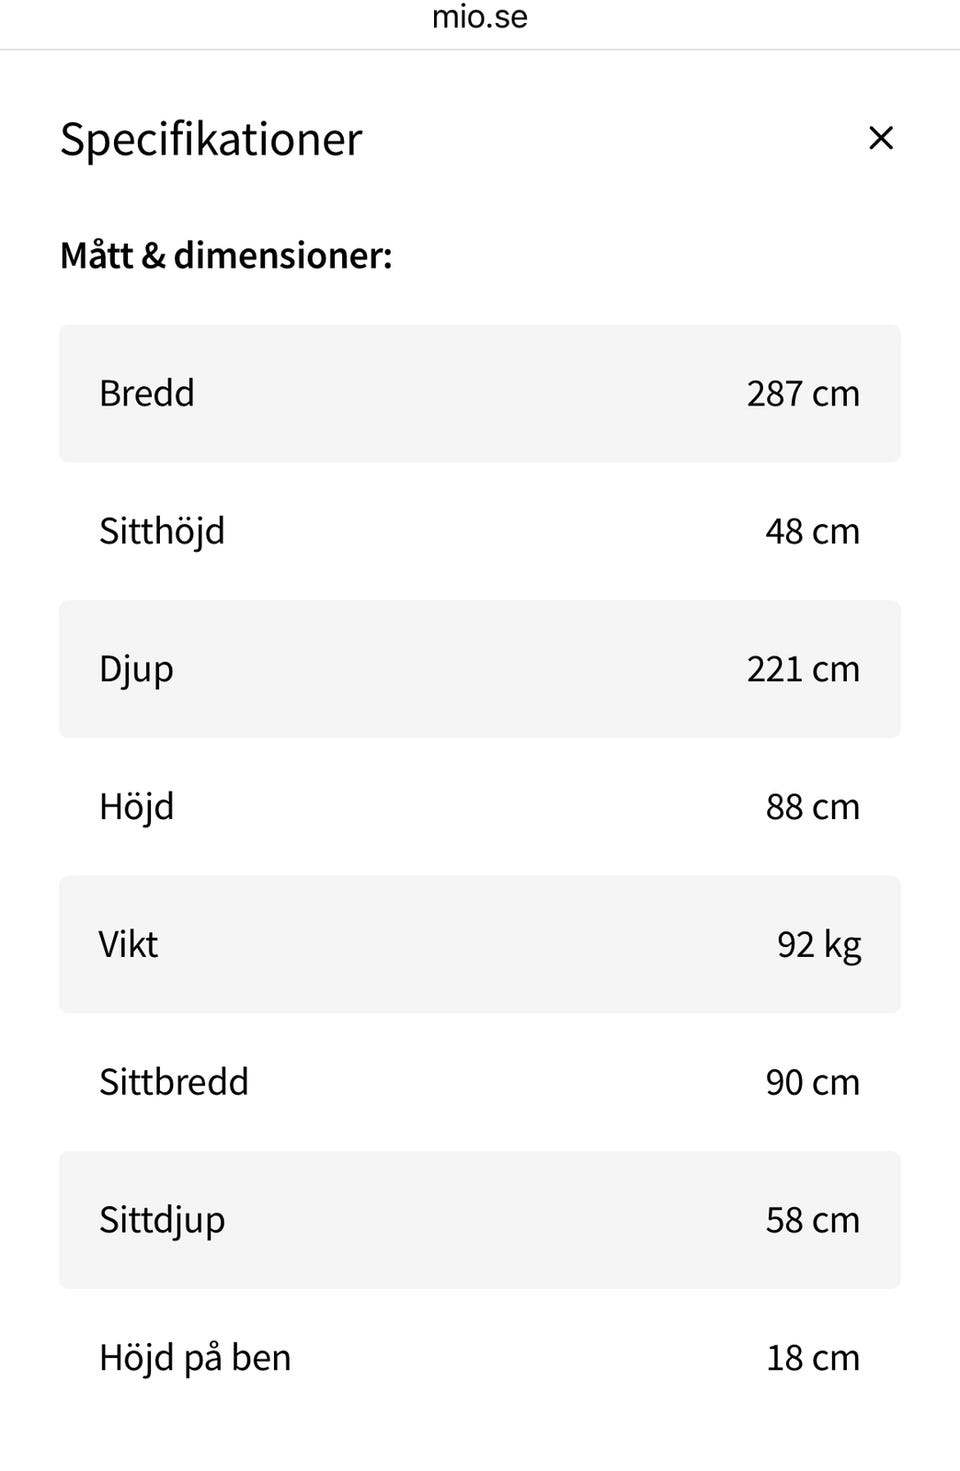The width and height of the screenshot is (960, 1471).
Task: Select the Höjd på ben row label
Action: 195,1358
